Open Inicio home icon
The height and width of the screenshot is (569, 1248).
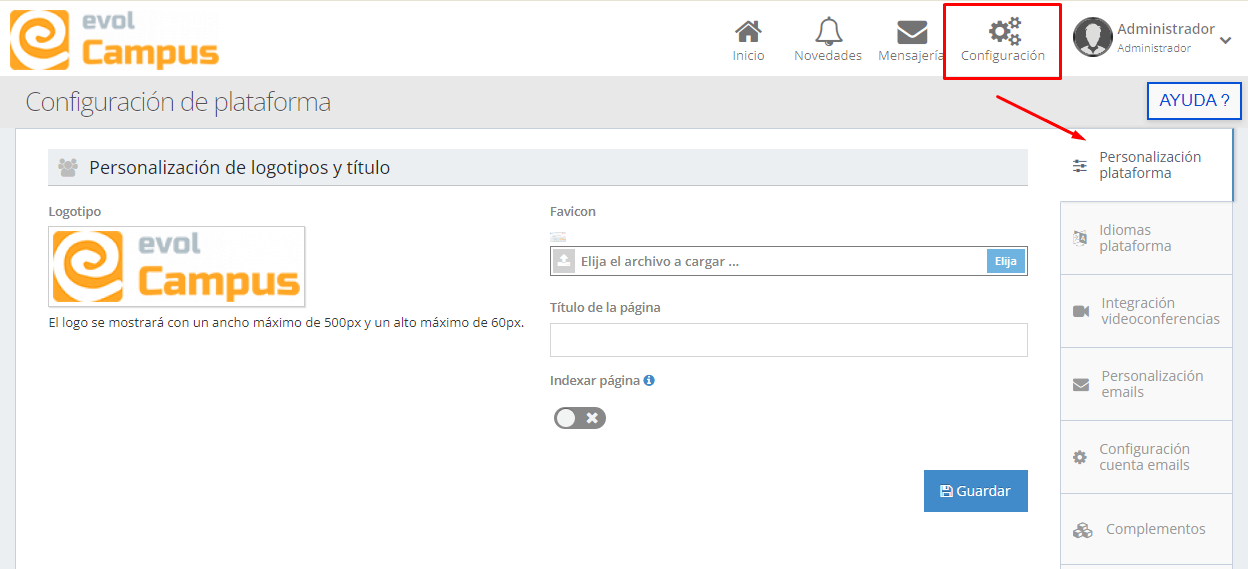tap(747, 32)
